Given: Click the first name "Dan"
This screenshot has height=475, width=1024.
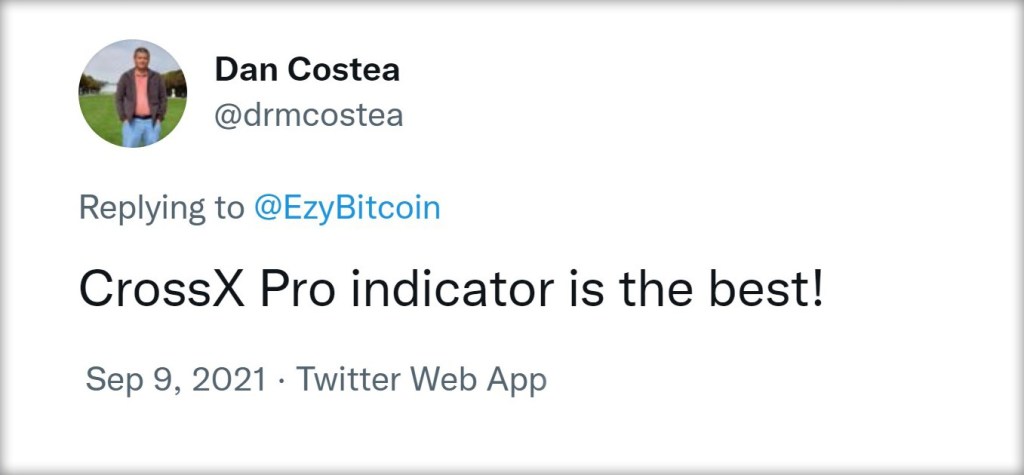Looking at the screenshot, I should 241,70.
